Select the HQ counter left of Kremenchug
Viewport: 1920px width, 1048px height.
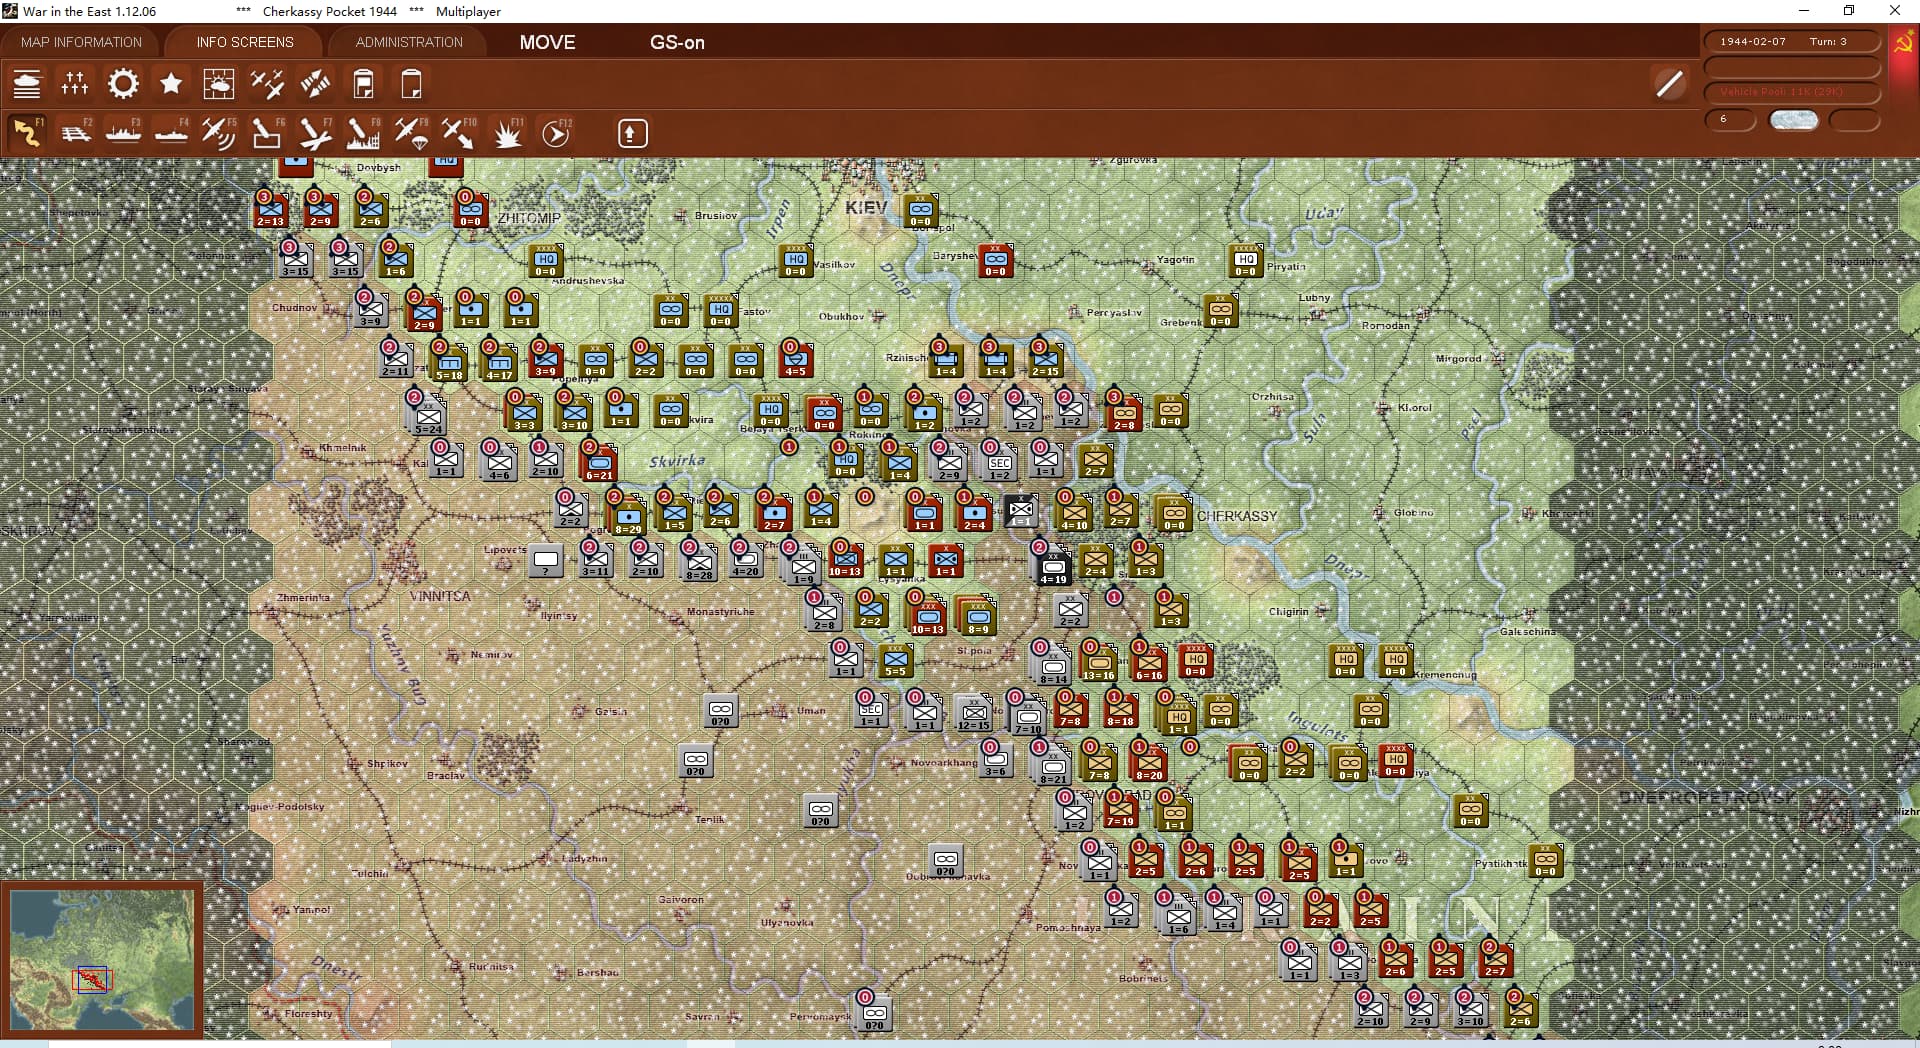tap(1395, 661)
